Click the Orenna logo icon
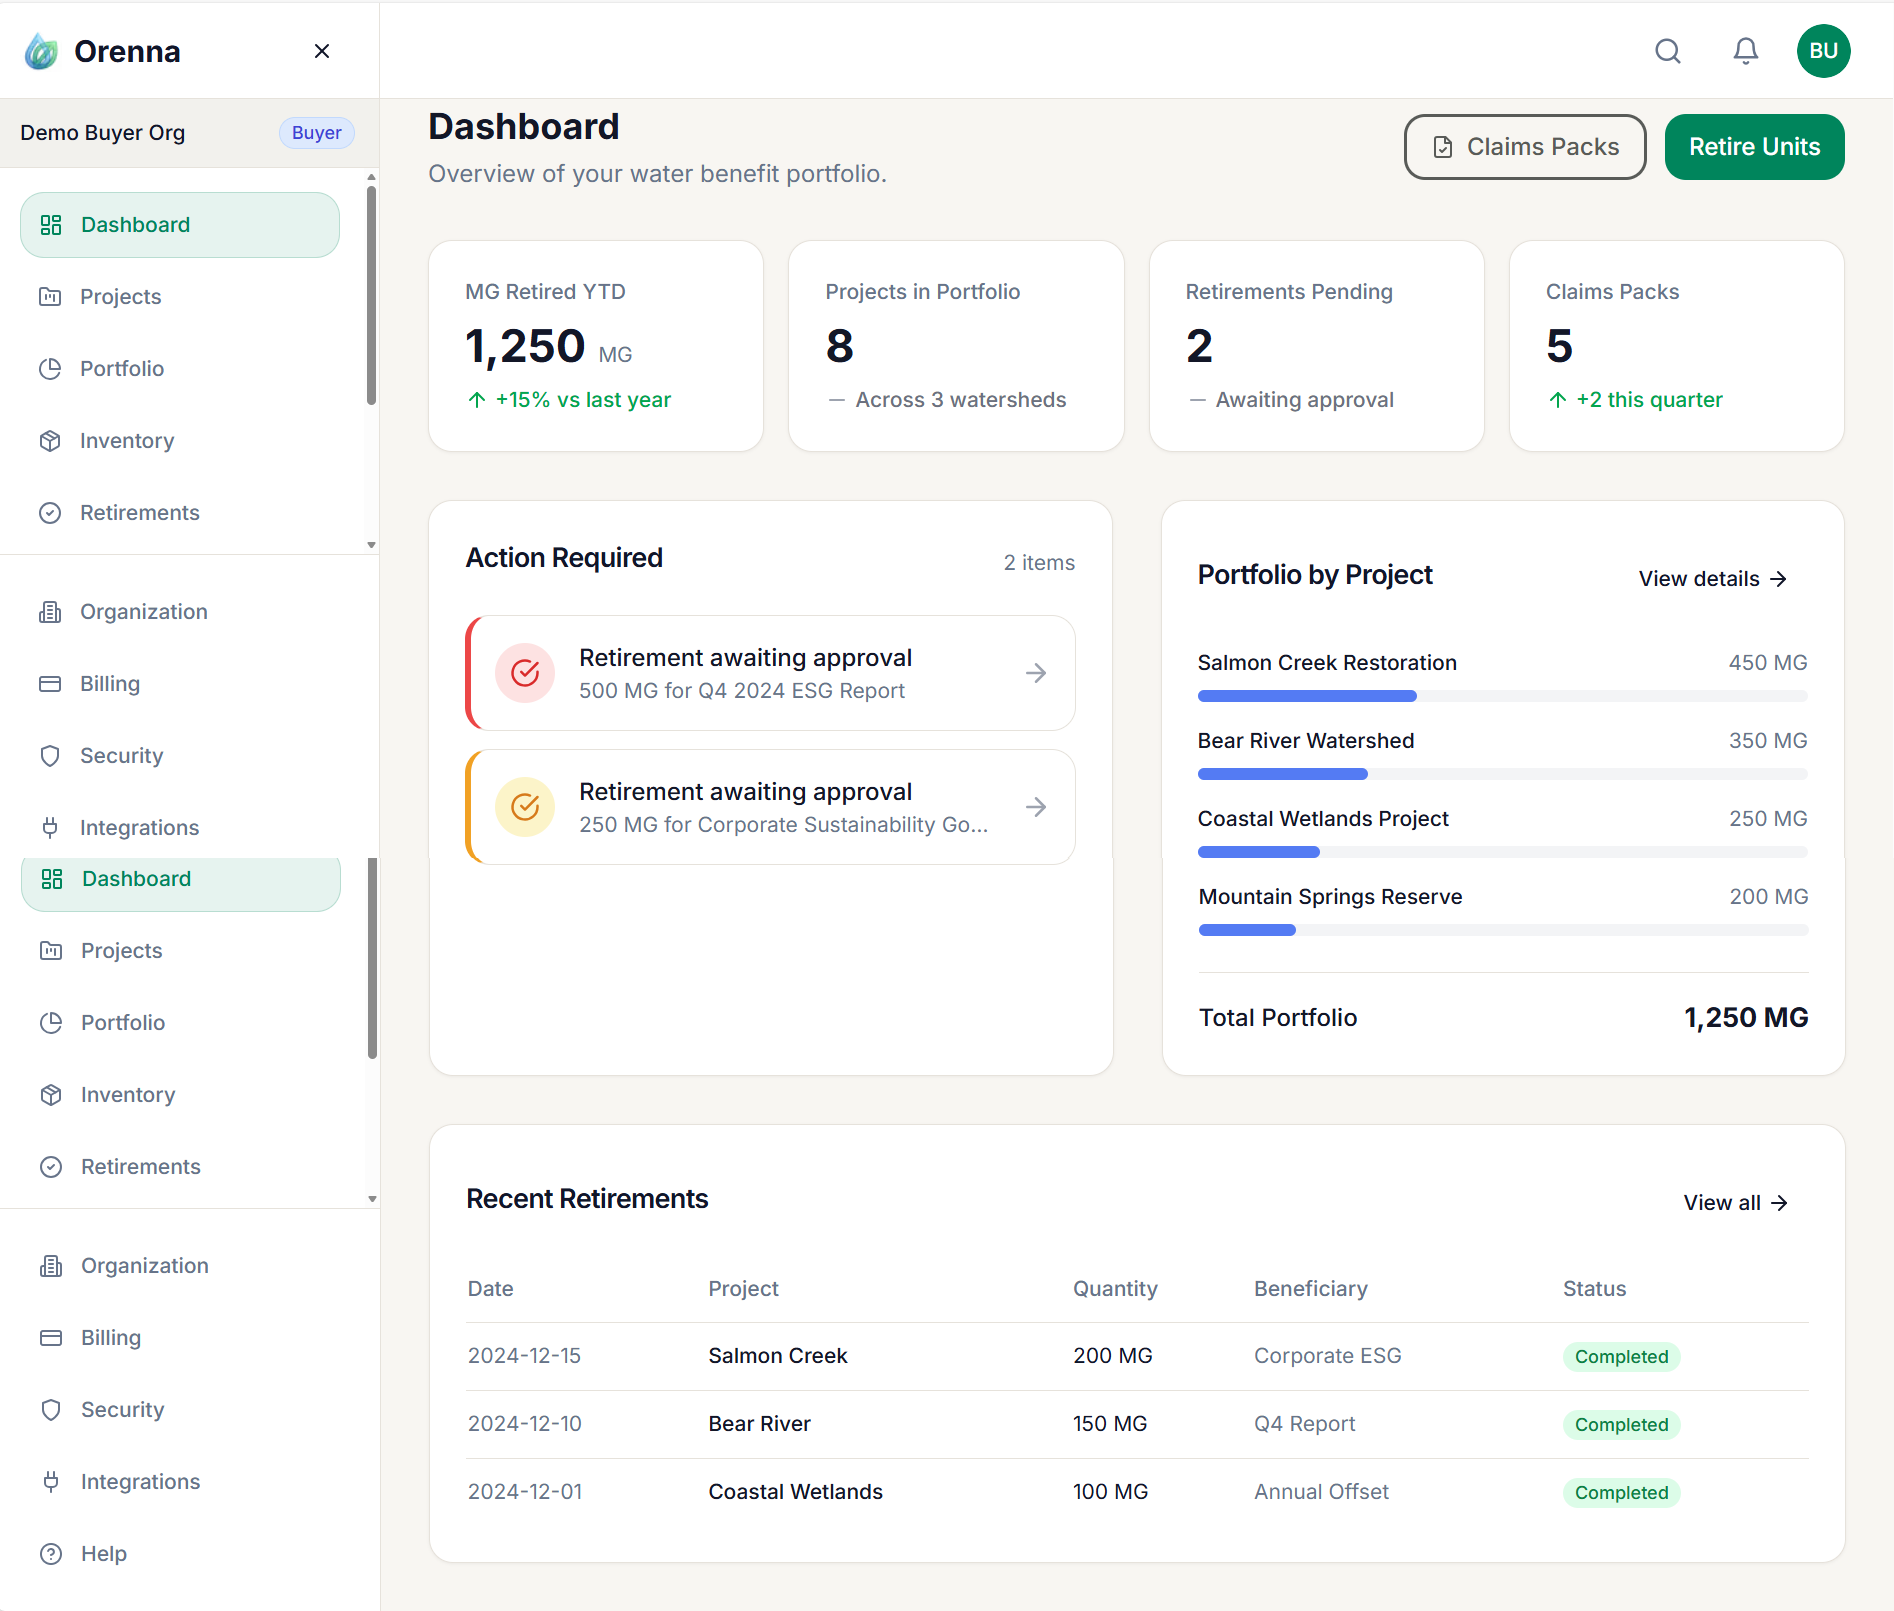Viewport: 1894px width, 1611px height. click(x=41, y=51)
